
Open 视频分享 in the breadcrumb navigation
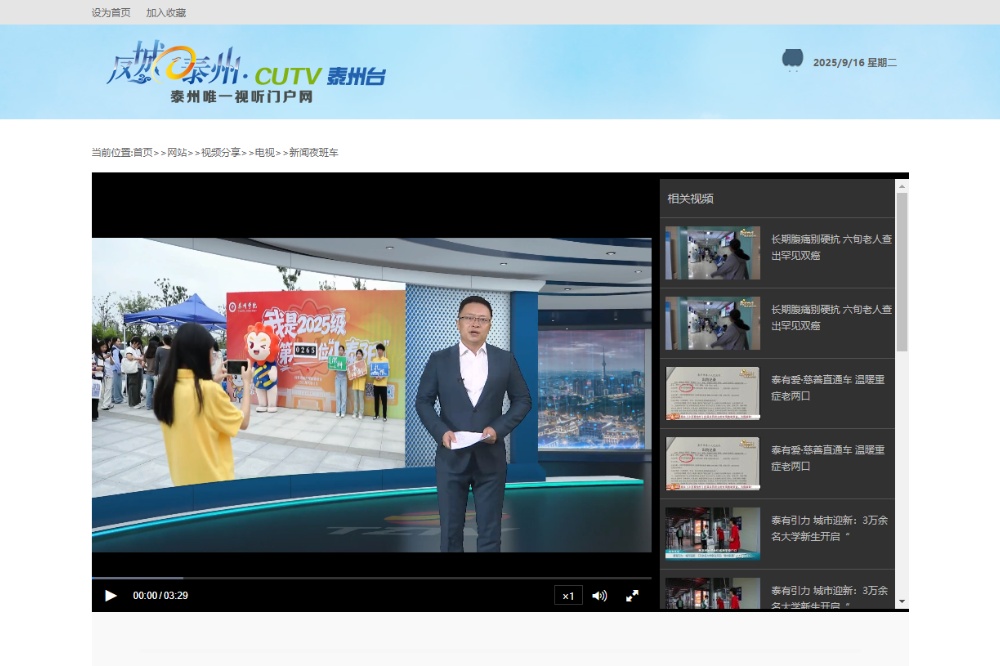click(x=221, y=153)
